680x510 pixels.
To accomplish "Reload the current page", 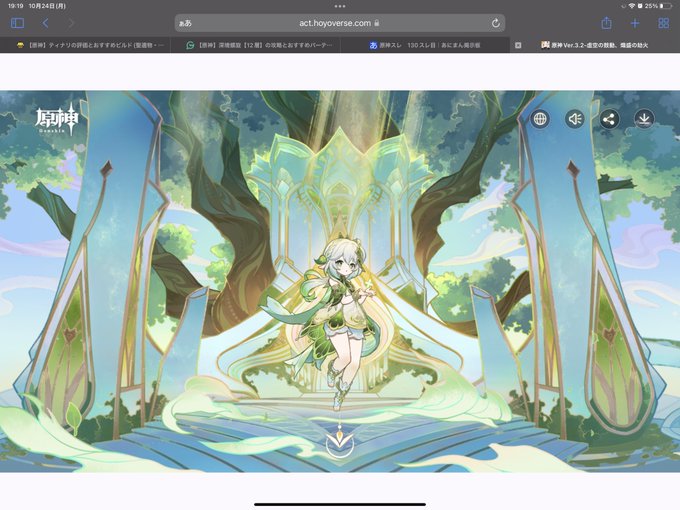I will click(x=496, y=23).
